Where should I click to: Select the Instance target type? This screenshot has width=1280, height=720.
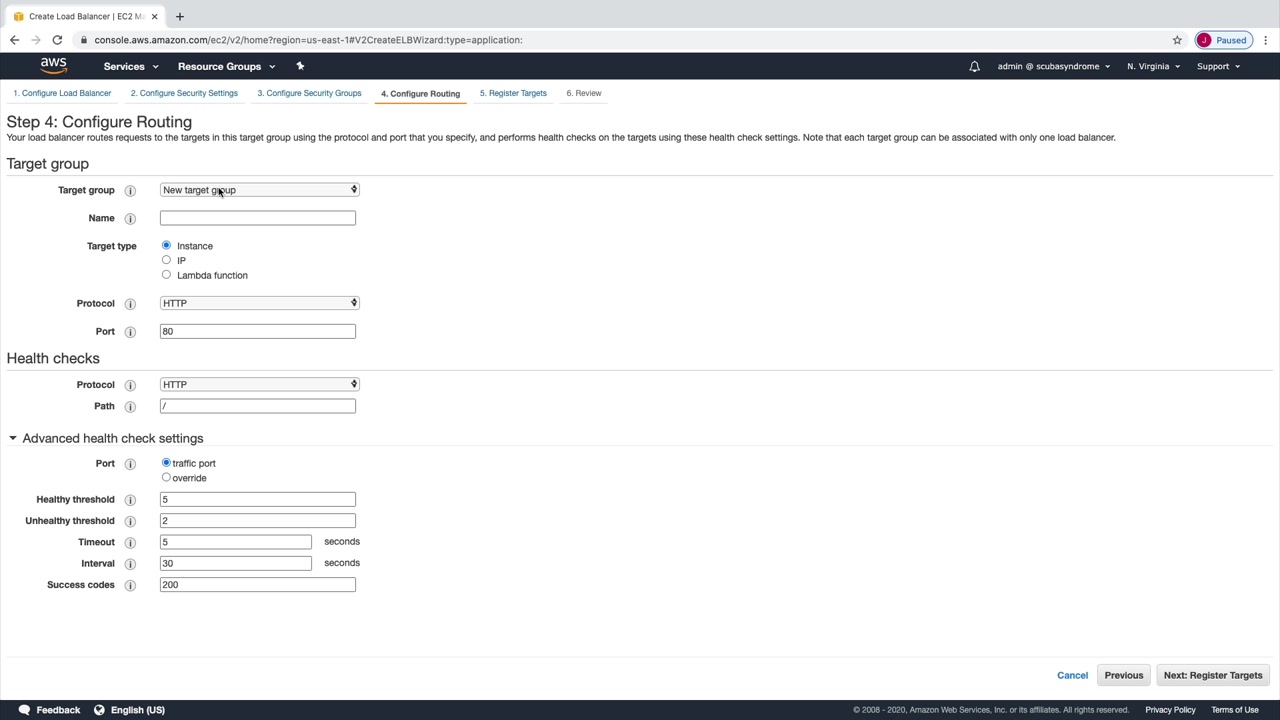pyautogui.click(x=166, y=245)
